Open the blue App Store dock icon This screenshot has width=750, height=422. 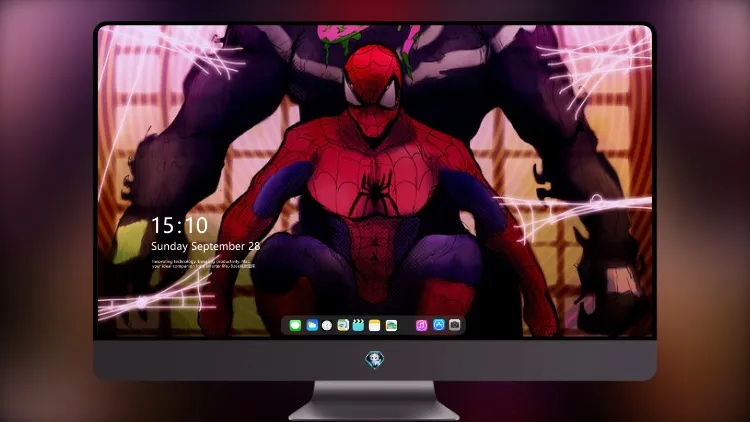coord(439,325)
